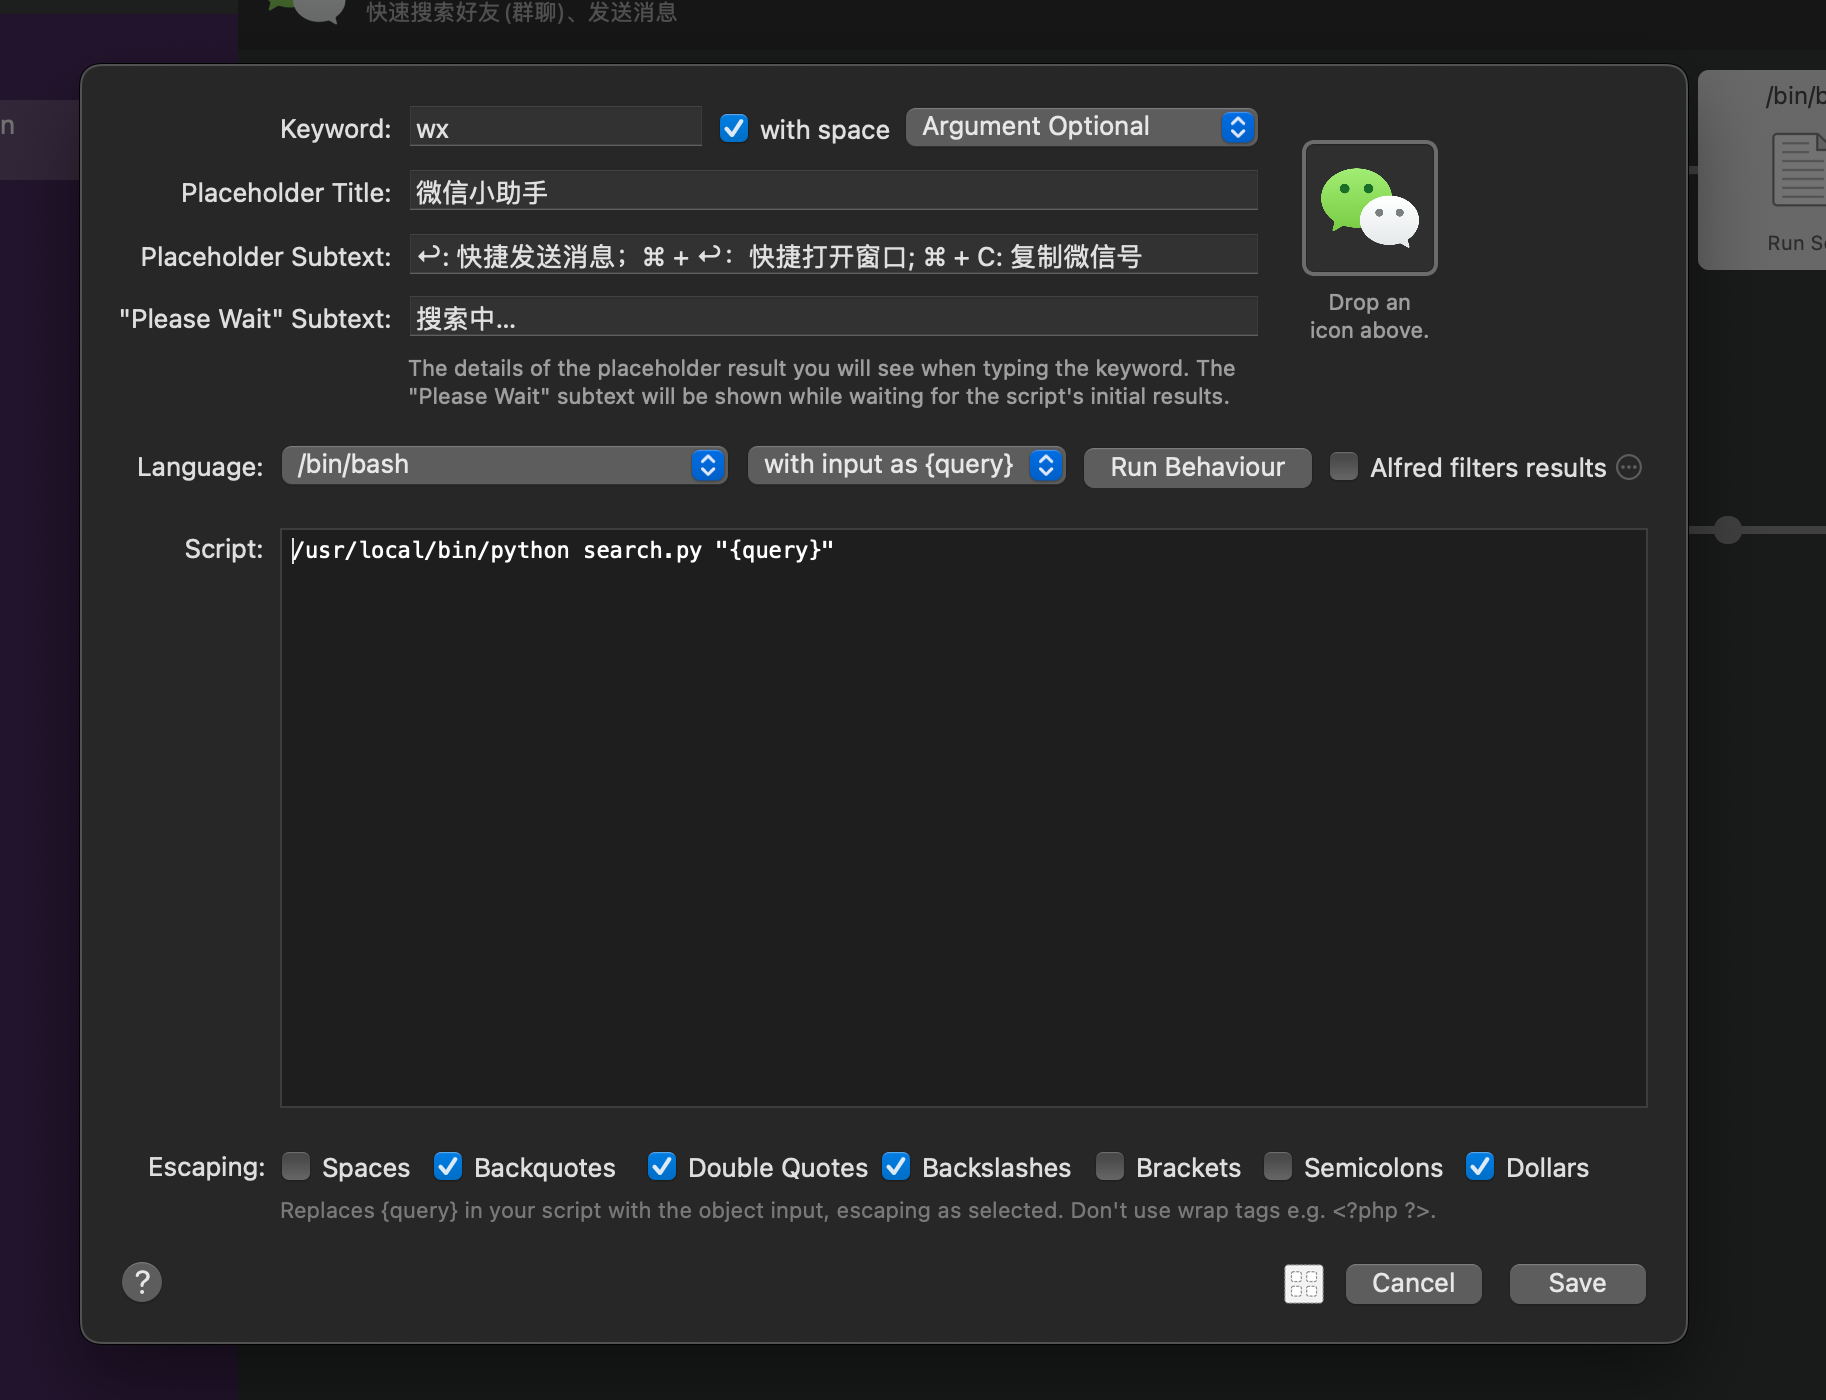Uncheck the with space checkbox
Screen dimensions: 1826x1400
[734, 128]
